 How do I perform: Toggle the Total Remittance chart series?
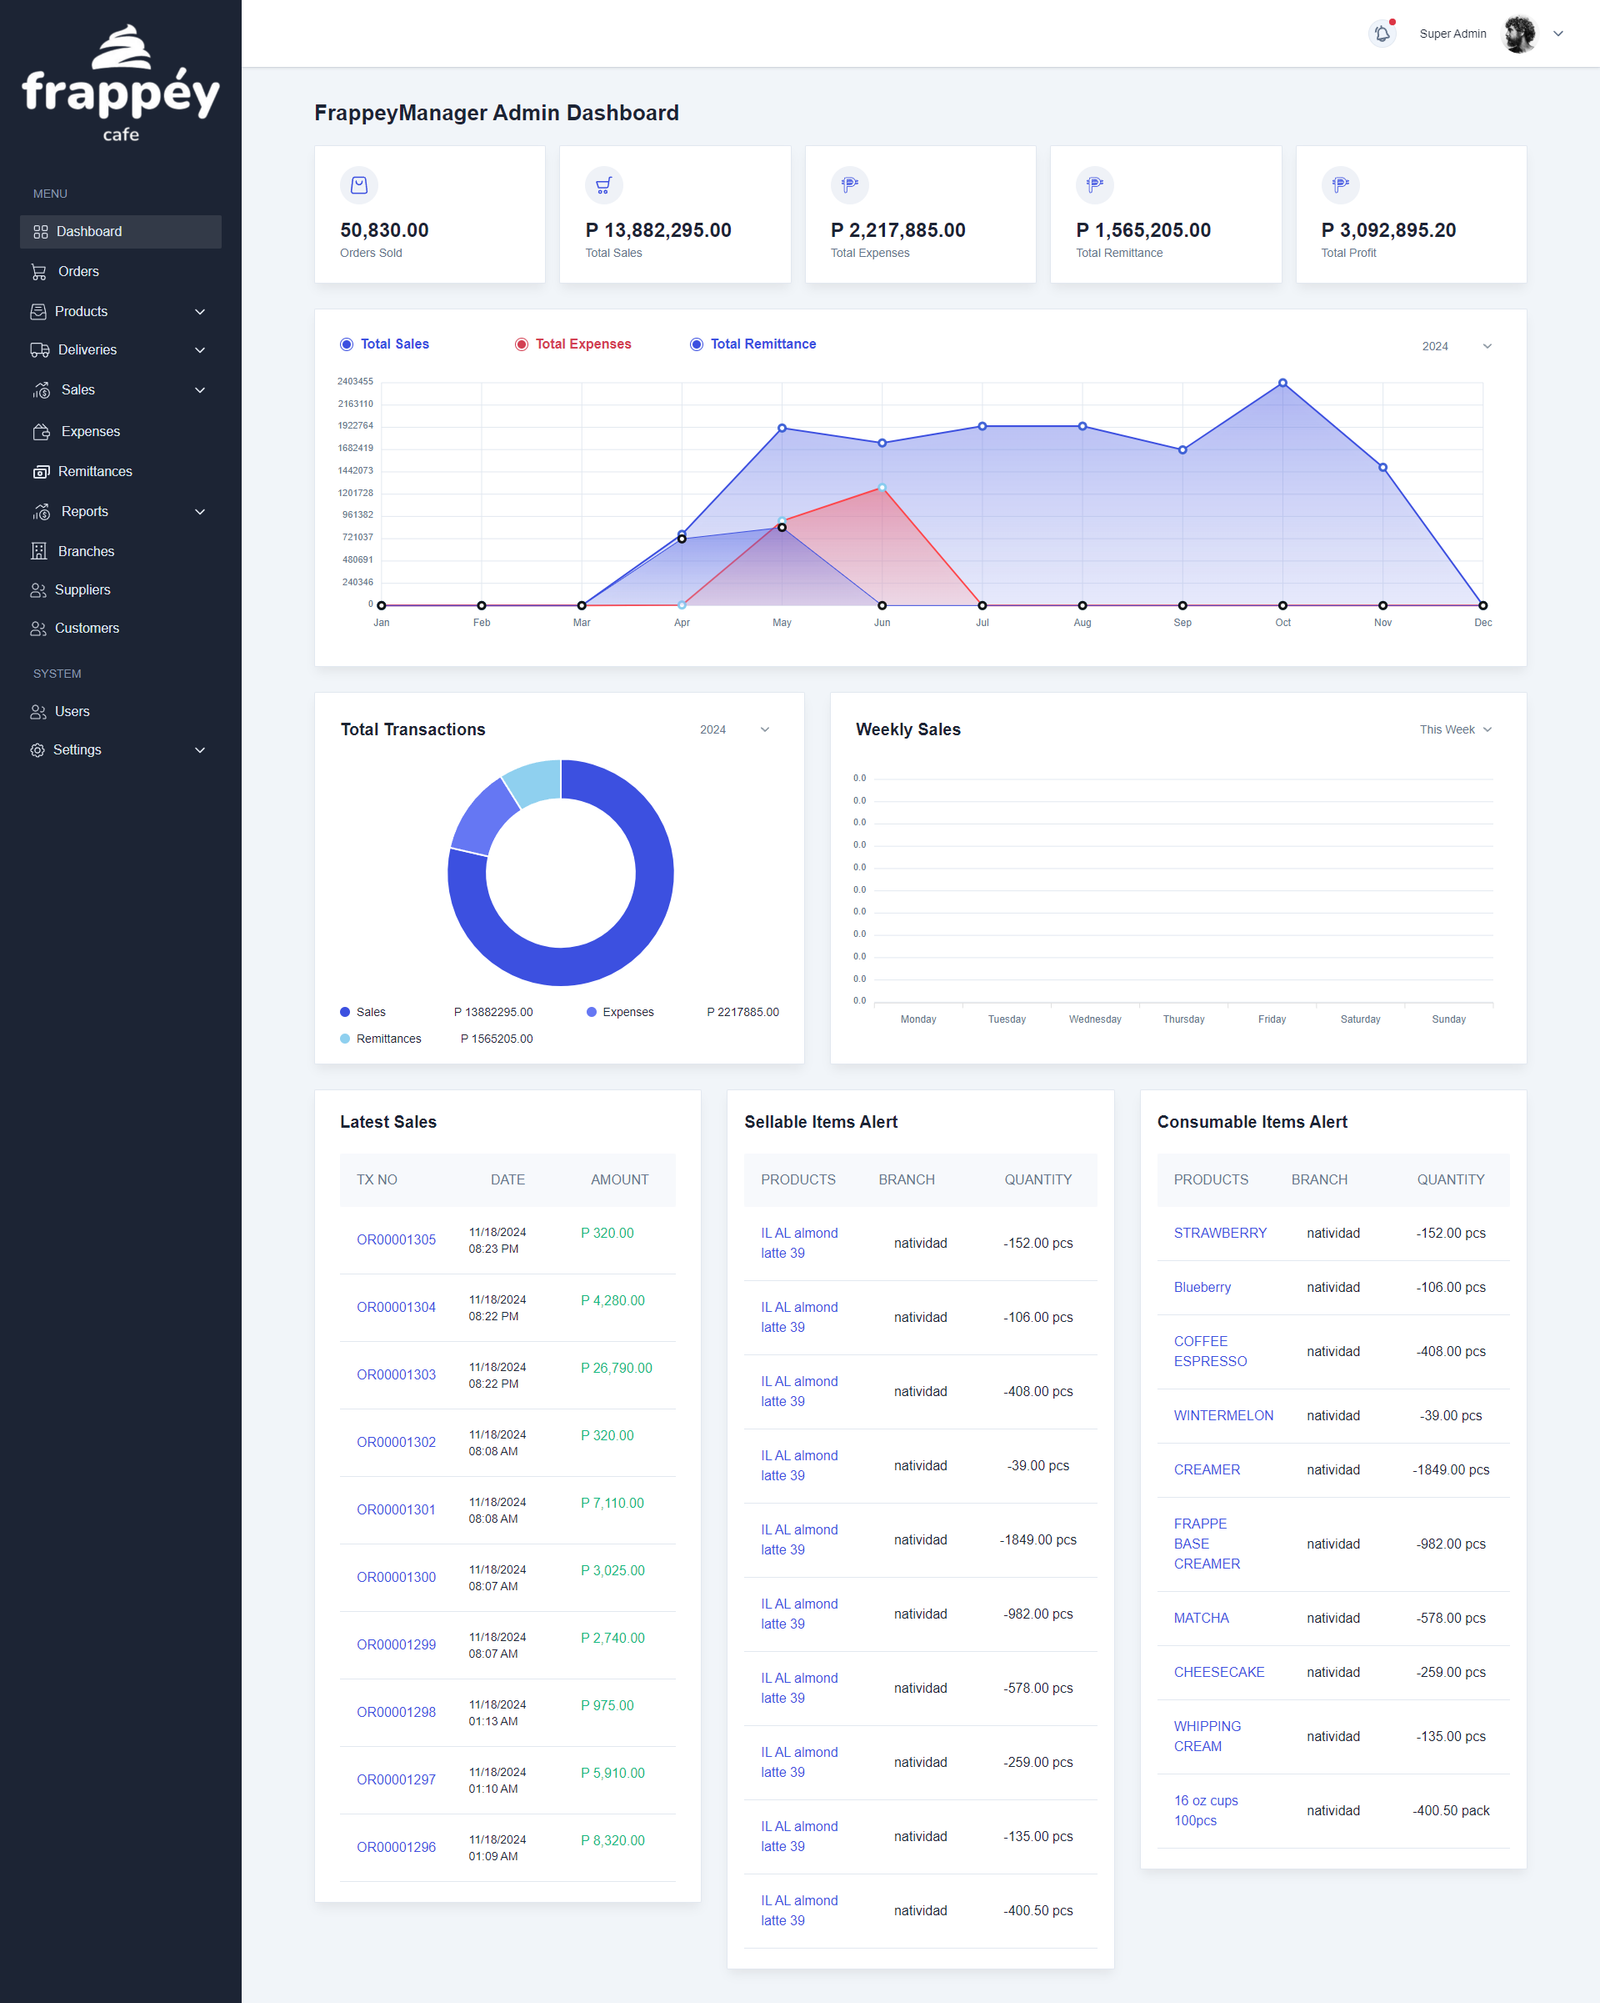753,344
